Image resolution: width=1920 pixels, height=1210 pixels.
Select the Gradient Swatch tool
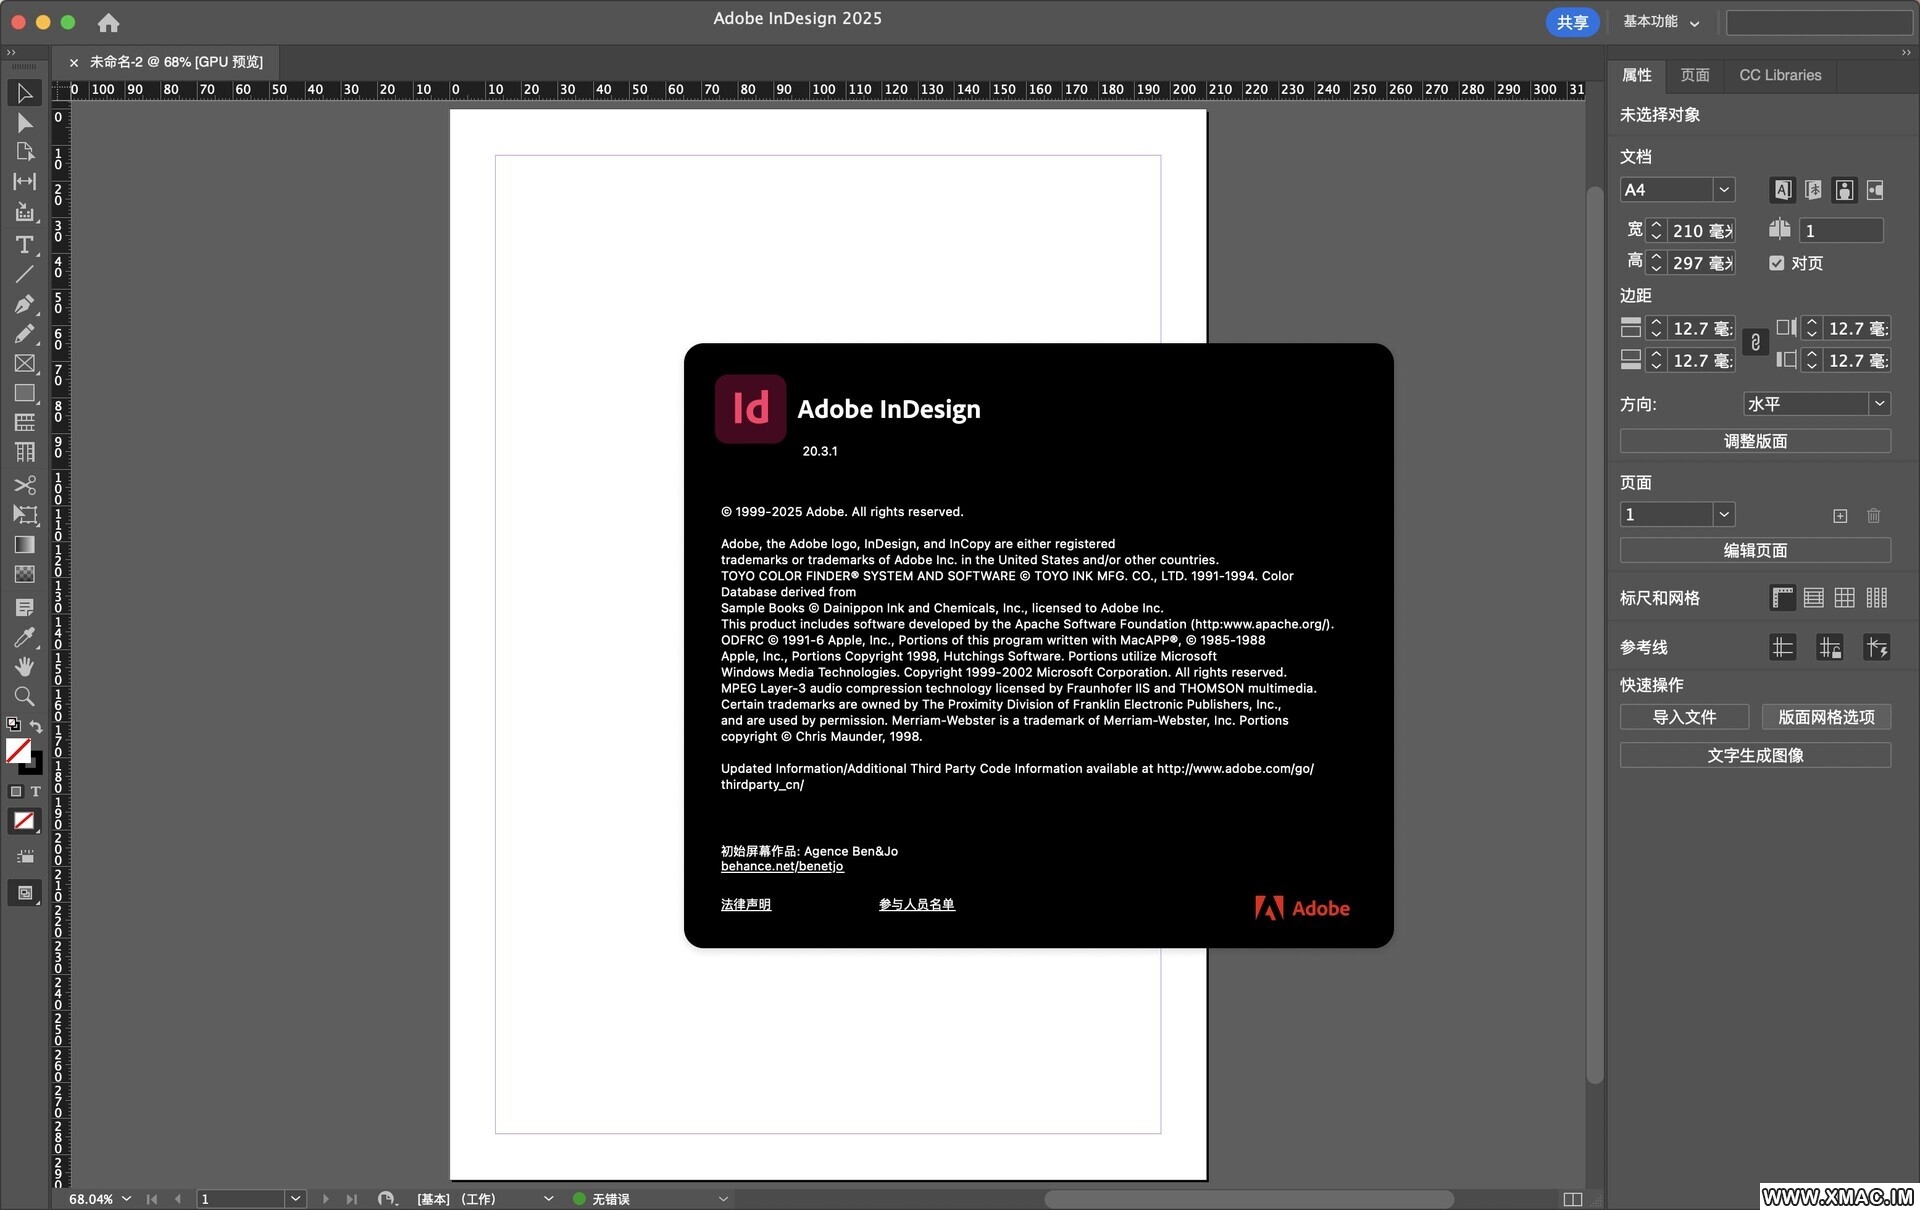25,545
